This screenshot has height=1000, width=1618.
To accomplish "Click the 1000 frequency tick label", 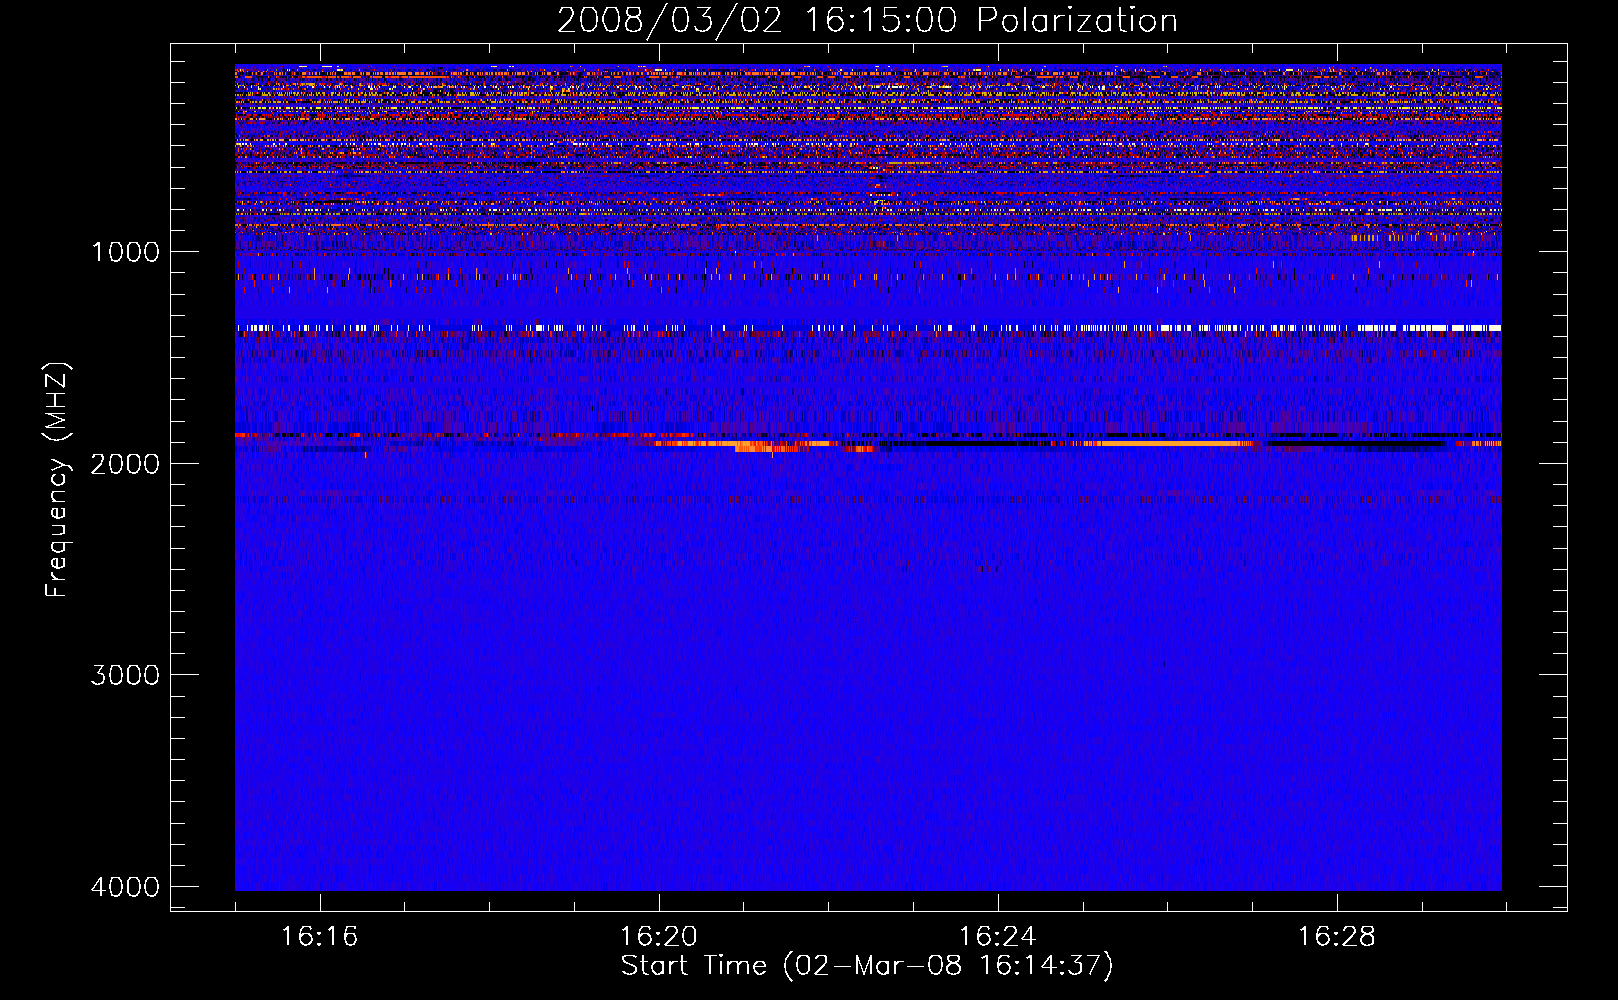I will [125, 252].
